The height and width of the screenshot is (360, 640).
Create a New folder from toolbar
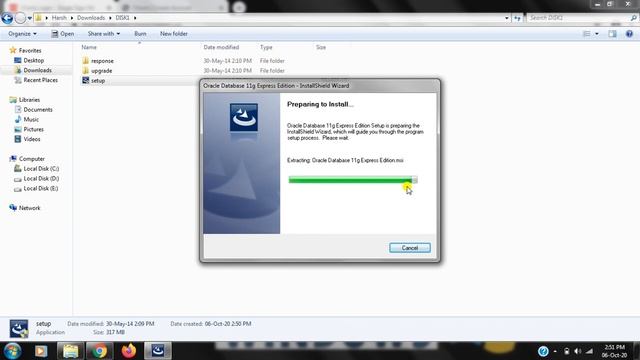[x=173, y=34]
